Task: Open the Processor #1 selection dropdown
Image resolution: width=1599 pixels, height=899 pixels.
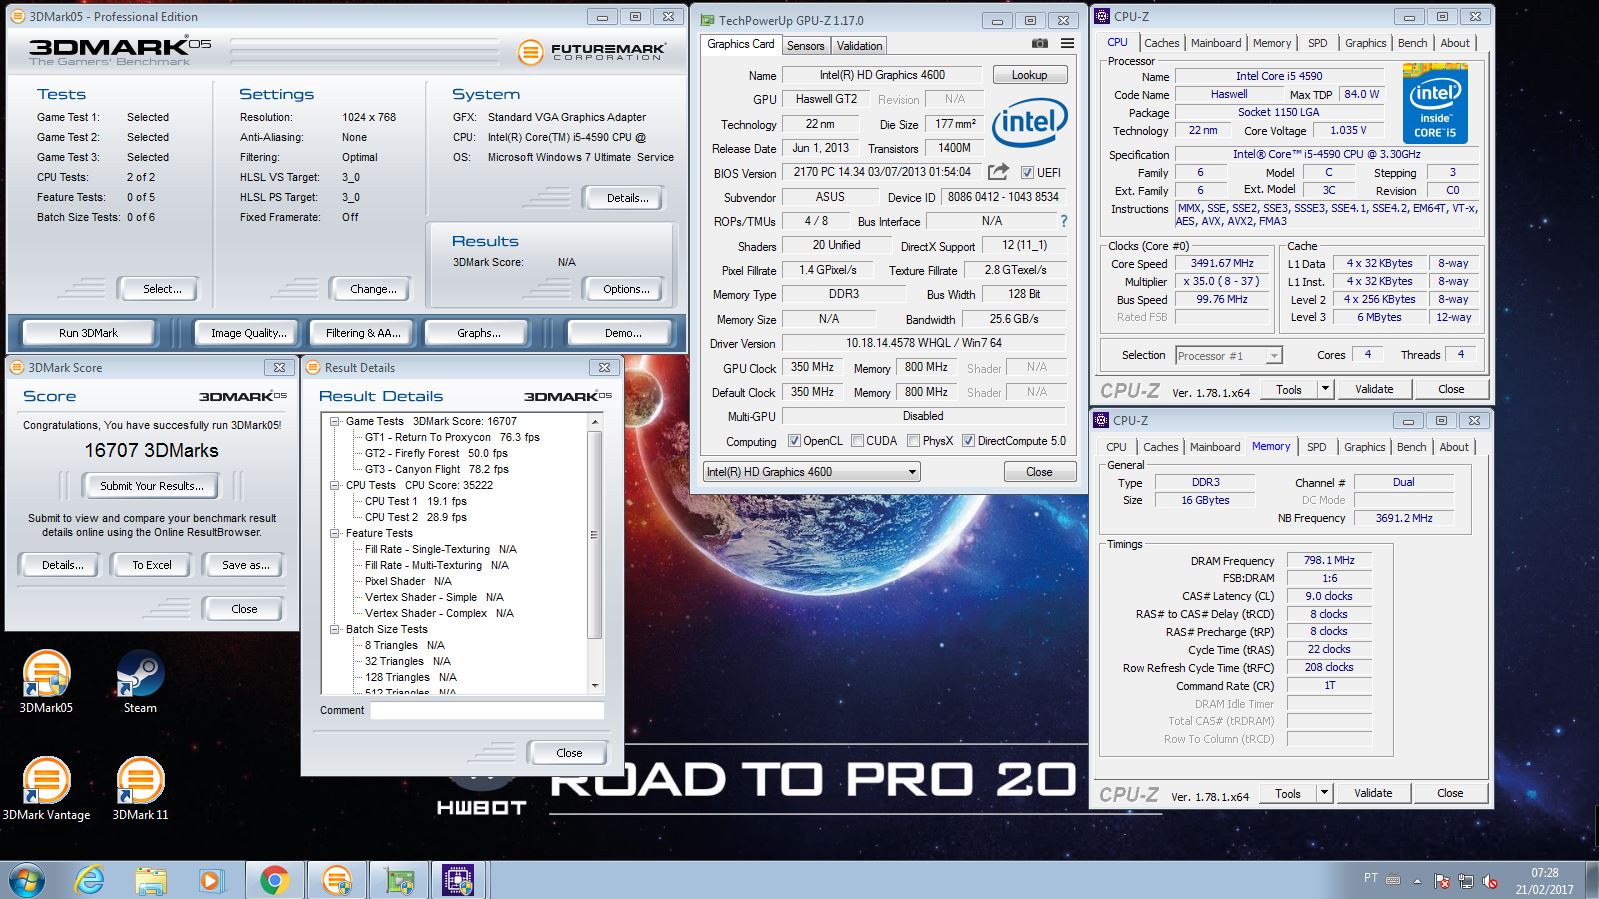Action: (1229, 355)
